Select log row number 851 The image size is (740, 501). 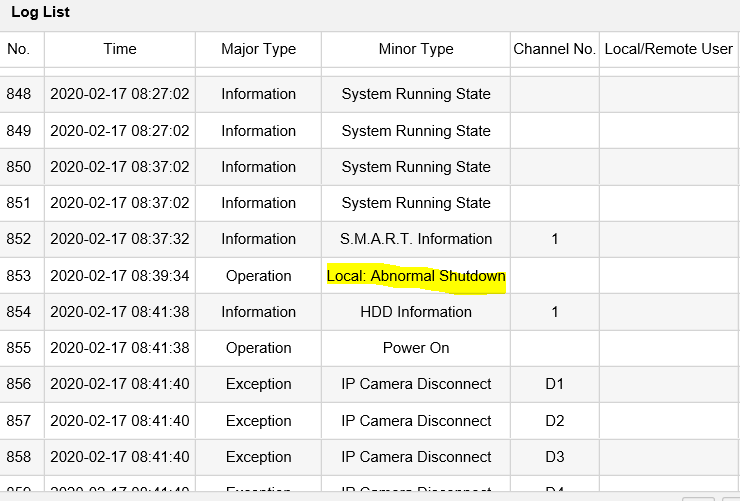[19, 203]
